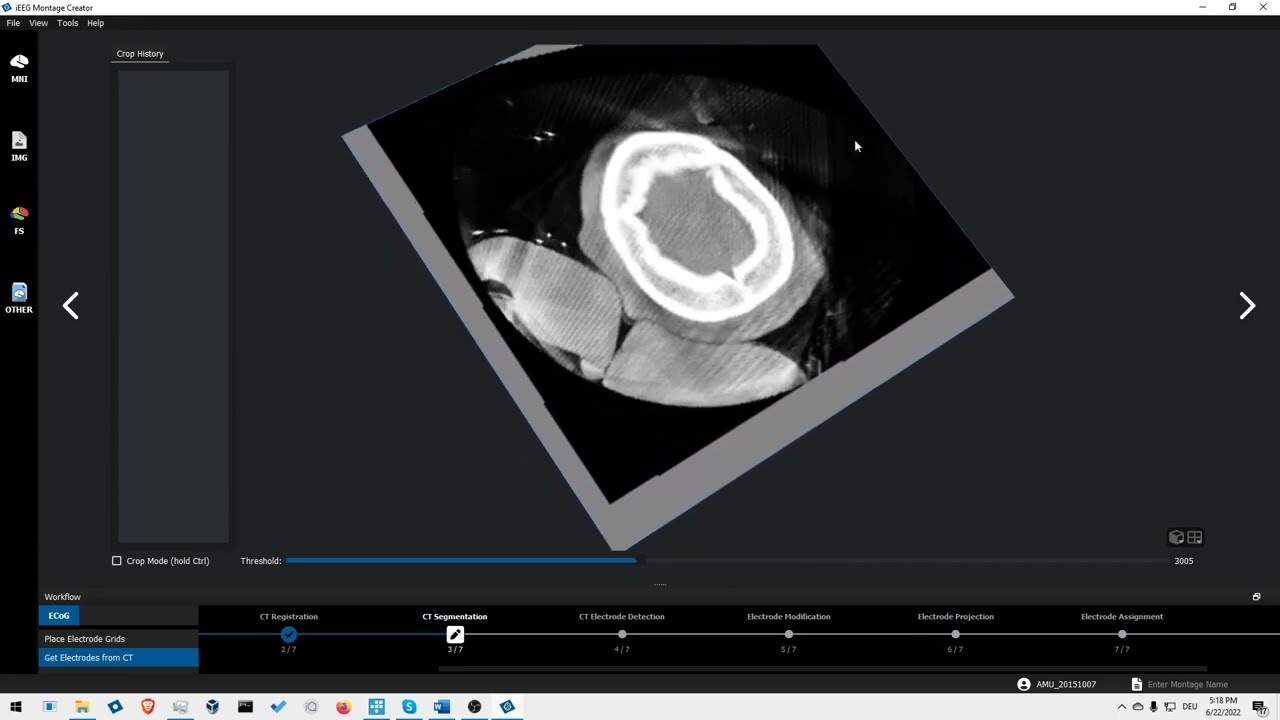This screenshot has width=1280, height=720.
Task: Jump to Electrode Modification step marker
Action: point(789,634)
